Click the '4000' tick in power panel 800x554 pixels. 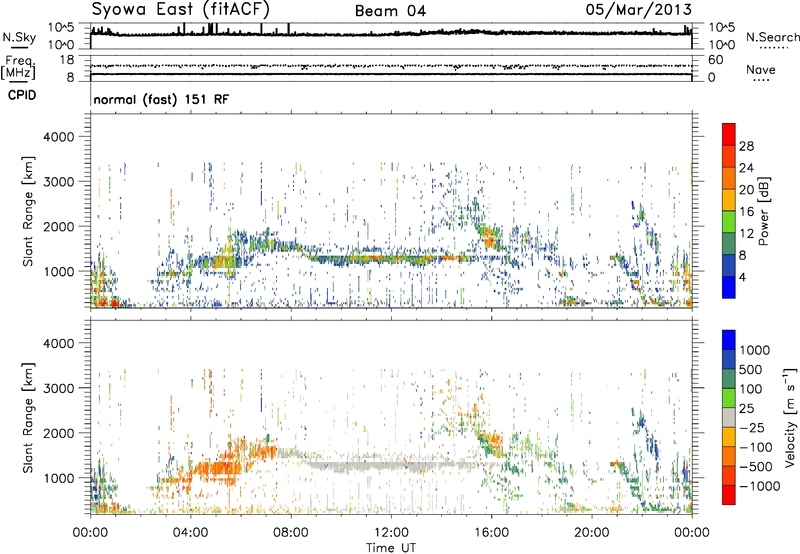[x=58, y=137]
